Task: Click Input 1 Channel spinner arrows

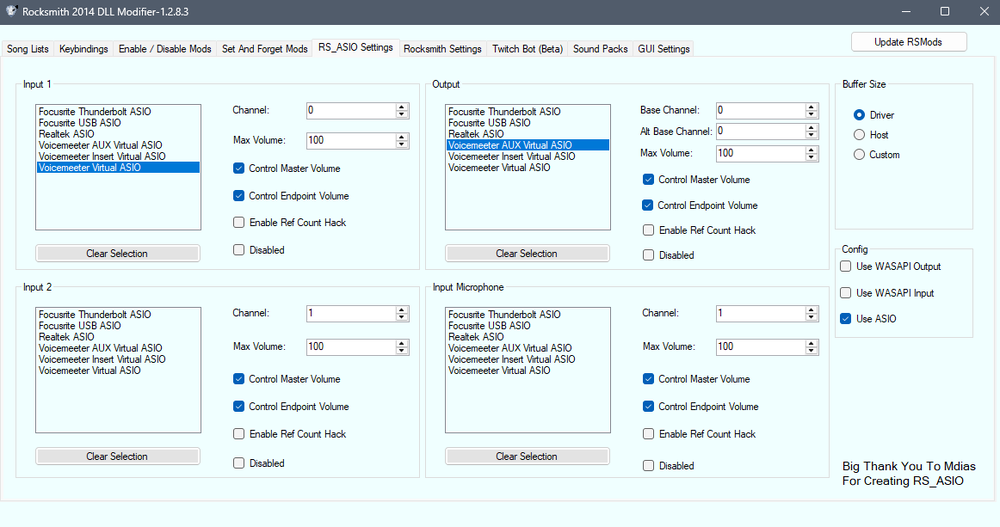Action: tap(402, 110)
